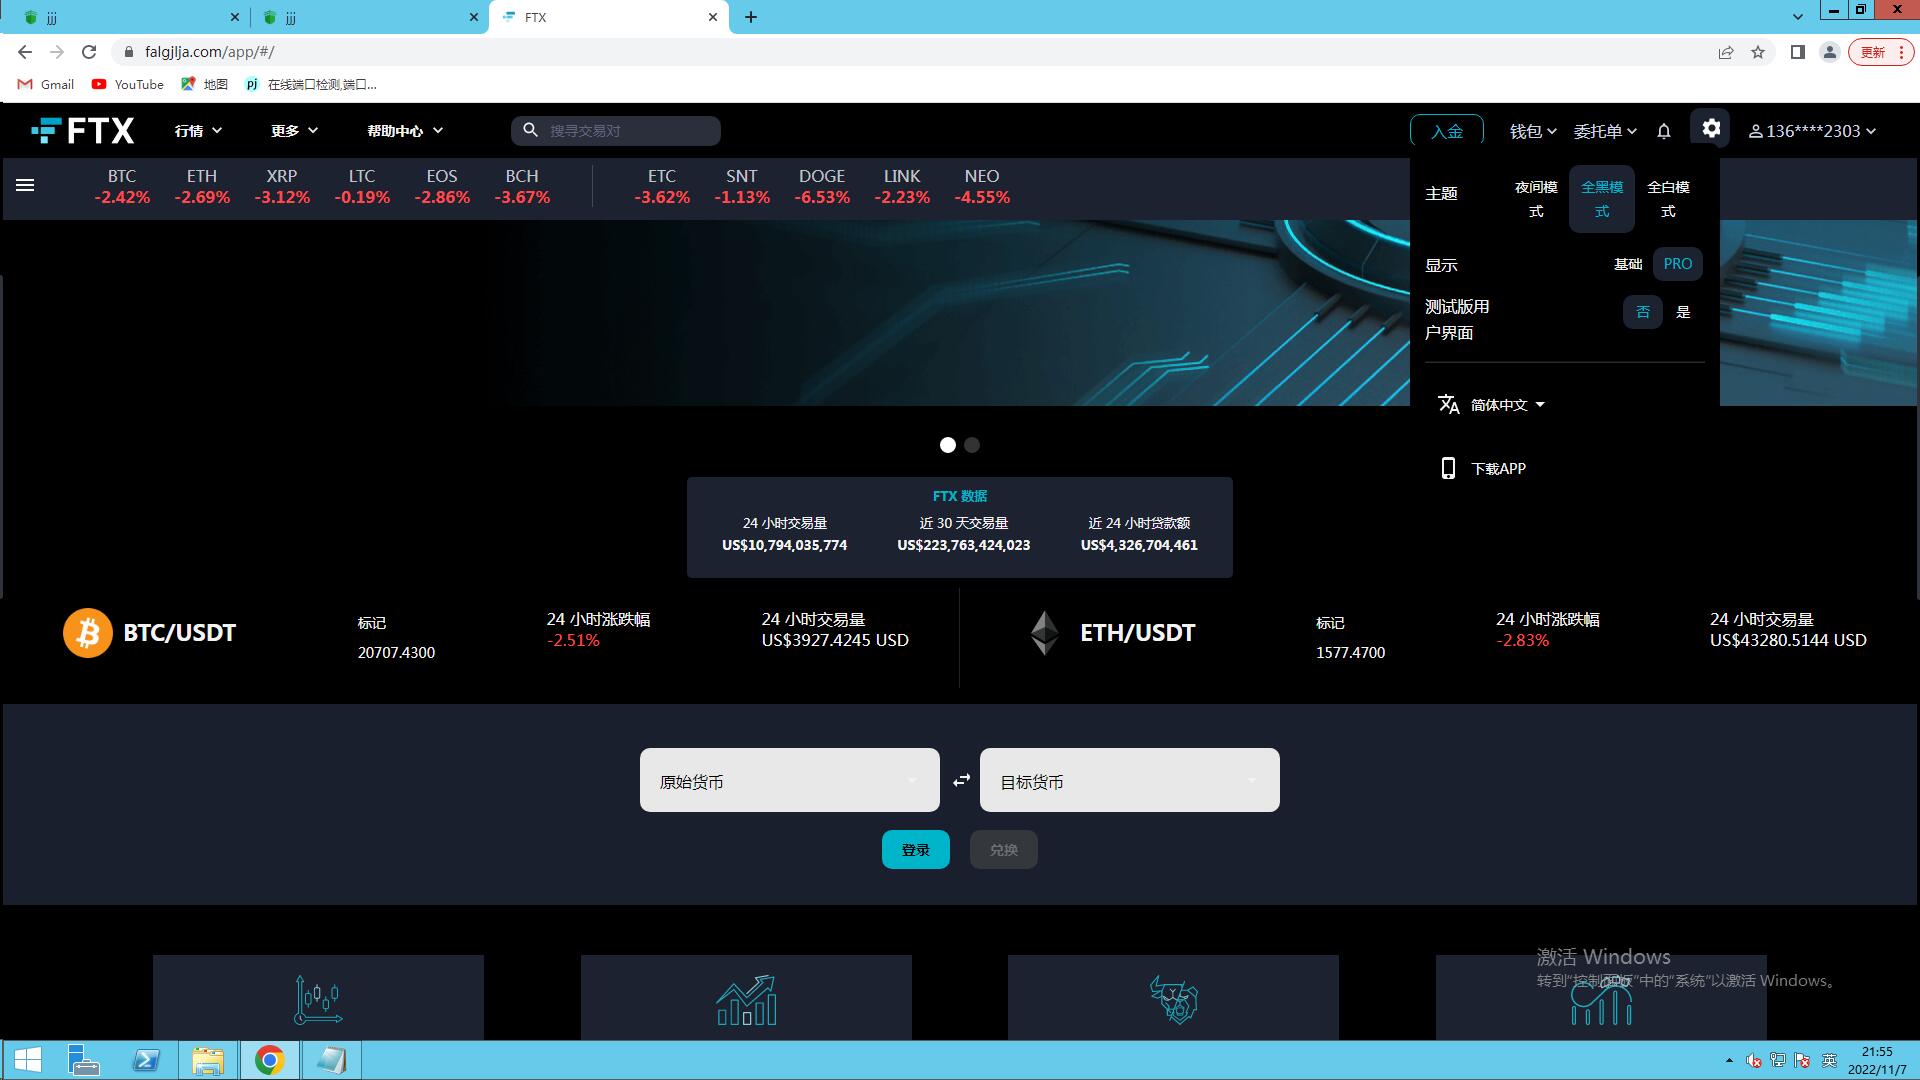This screenshot has height=1080, width=1920.
Task: Open the Chrome profile avatar
Action: coord(1830,52)
